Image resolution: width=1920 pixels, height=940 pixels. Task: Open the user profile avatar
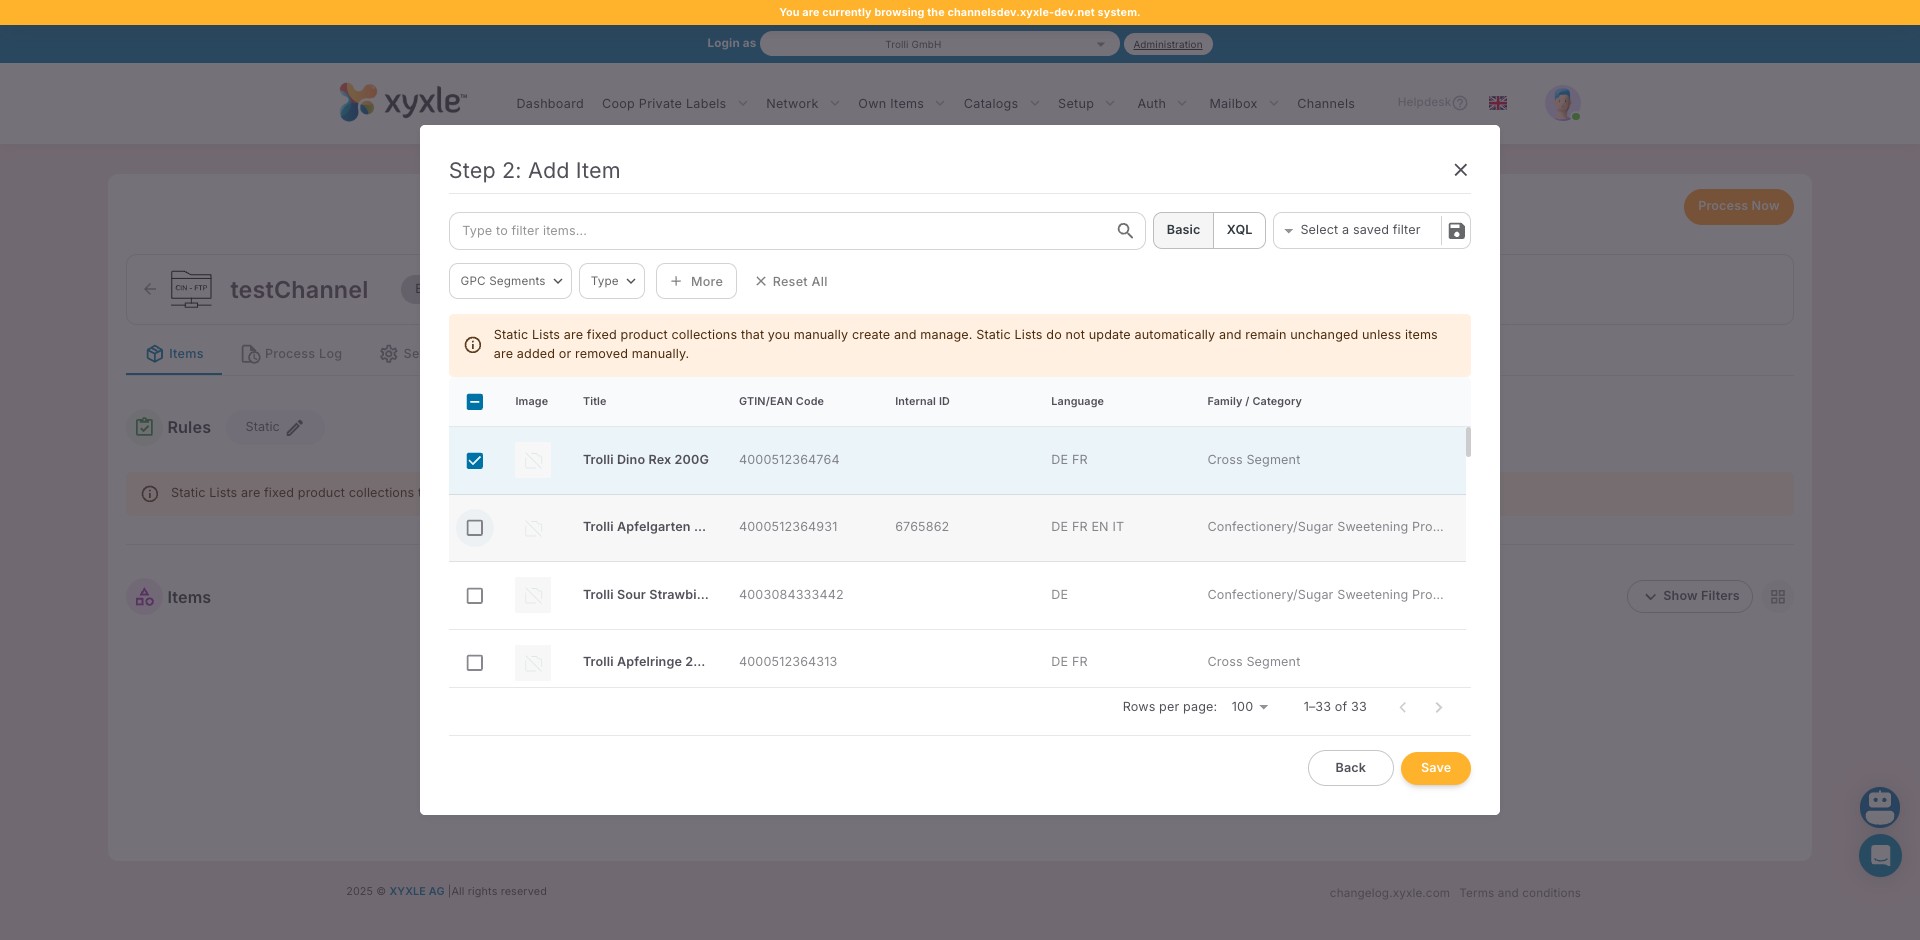pos(1562,103)
